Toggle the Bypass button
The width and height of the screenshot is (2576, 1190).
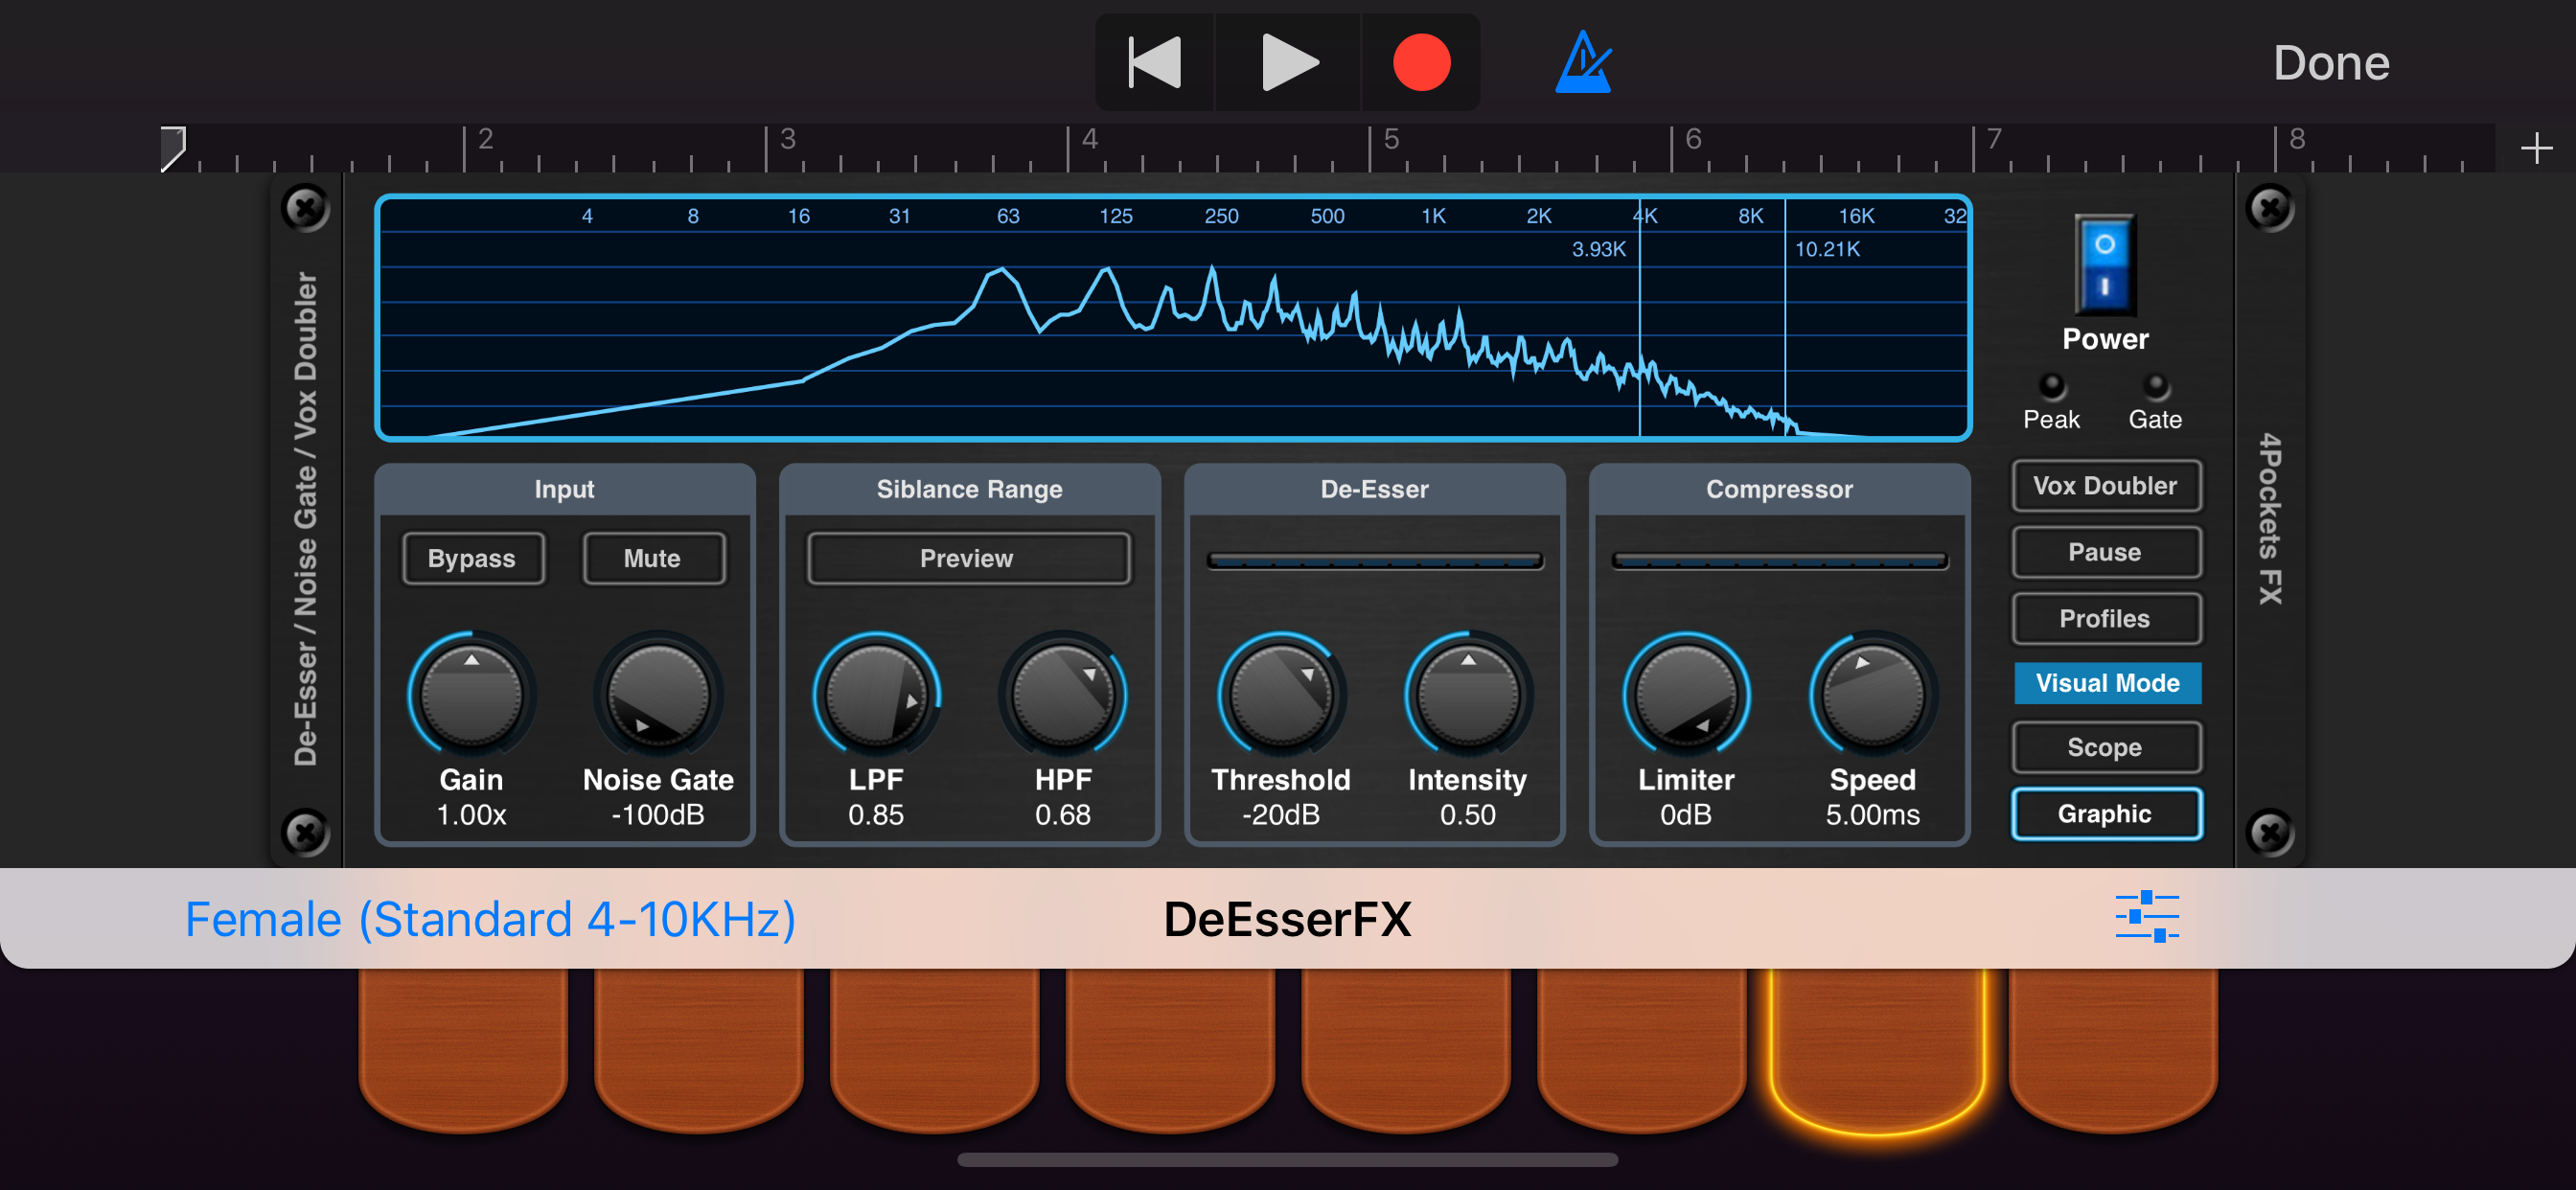pyautogui.click(x=472, y=558)
